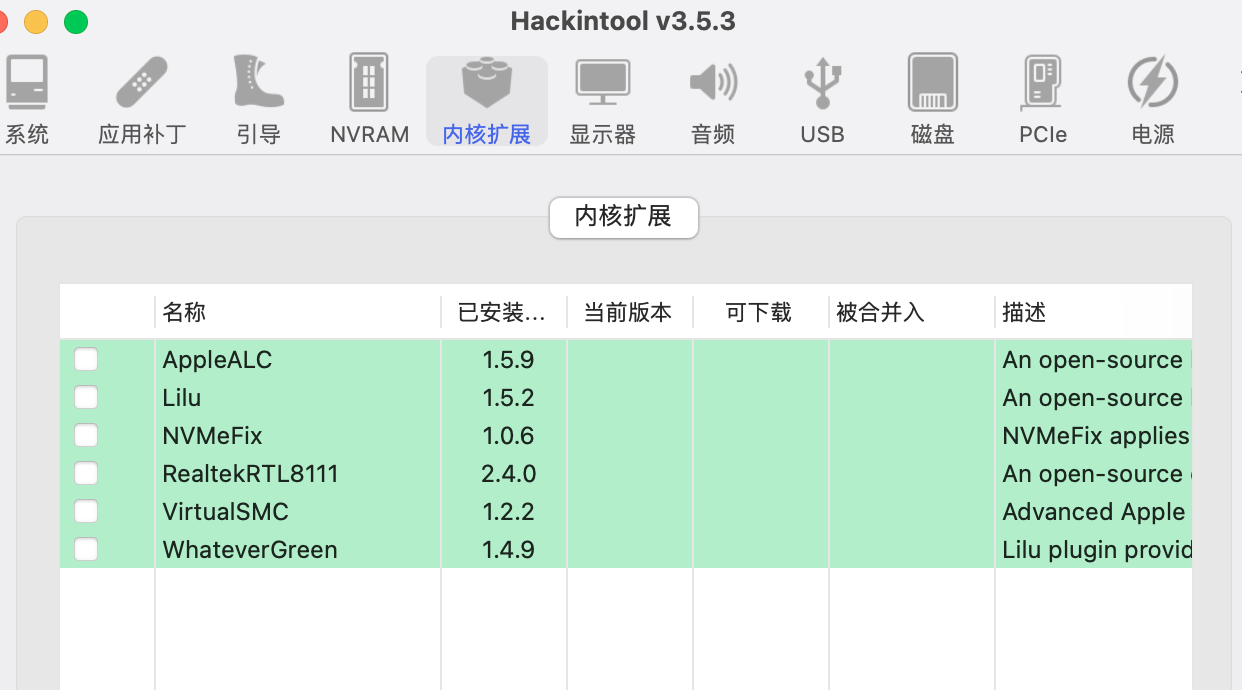Viewport: 1242px width, 690px height.
Task: Open the 磁盘 disk icon
Action: click(x=933, y=100)
